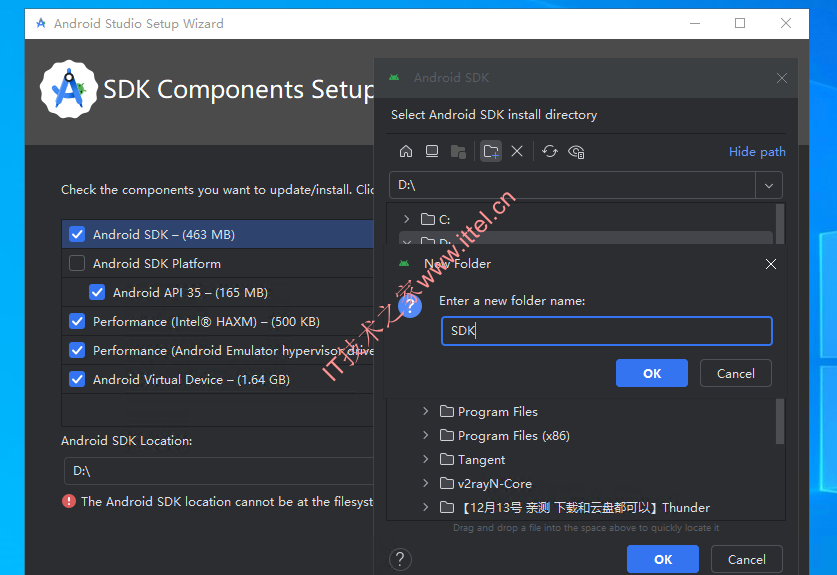The width and height of the screenshot is (837, 575).
Task: Toggle show hidden files and directories
Action: [577, 152]
